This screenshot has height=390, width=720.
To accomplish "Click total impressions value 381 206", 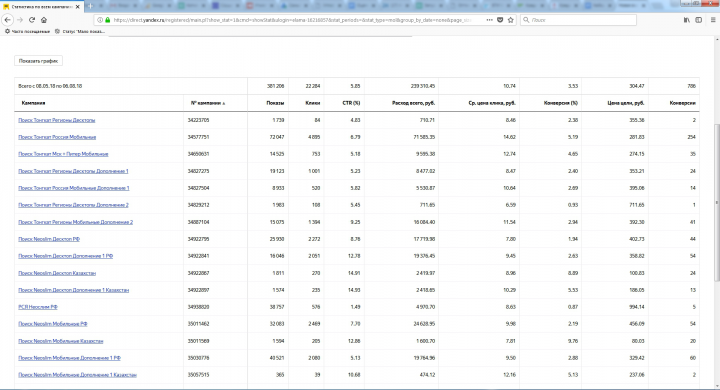I will [x=276, y=86].
